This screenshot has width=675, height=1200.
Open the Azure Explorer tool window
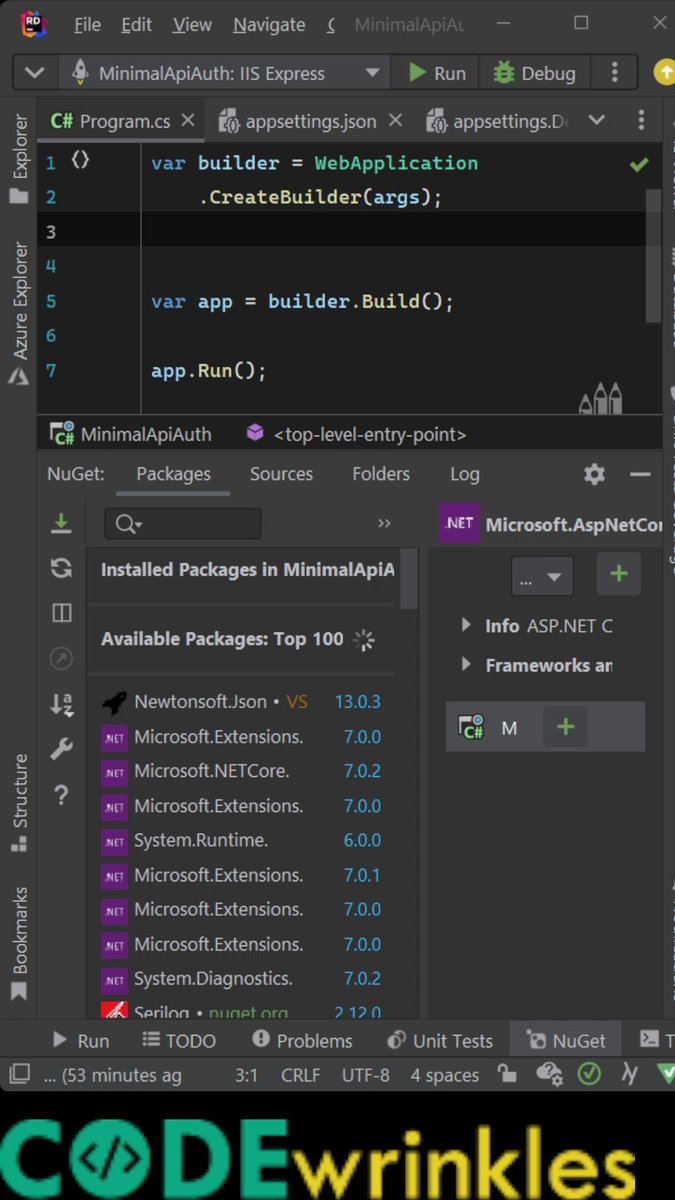pos(19,313)
